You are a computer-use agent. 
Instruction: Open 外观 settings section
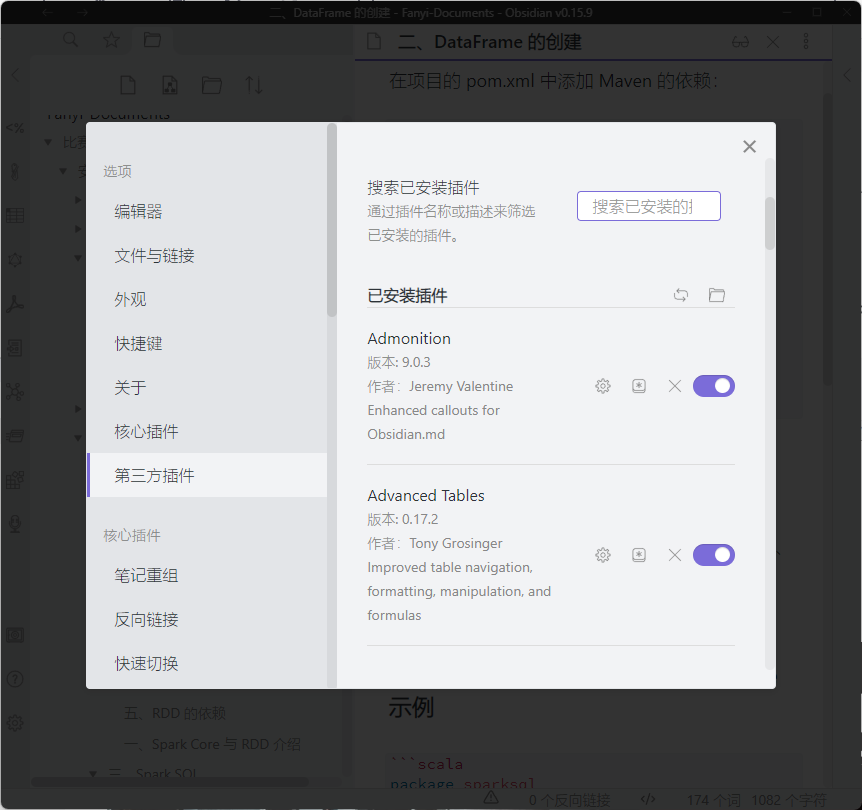(207, 300)
